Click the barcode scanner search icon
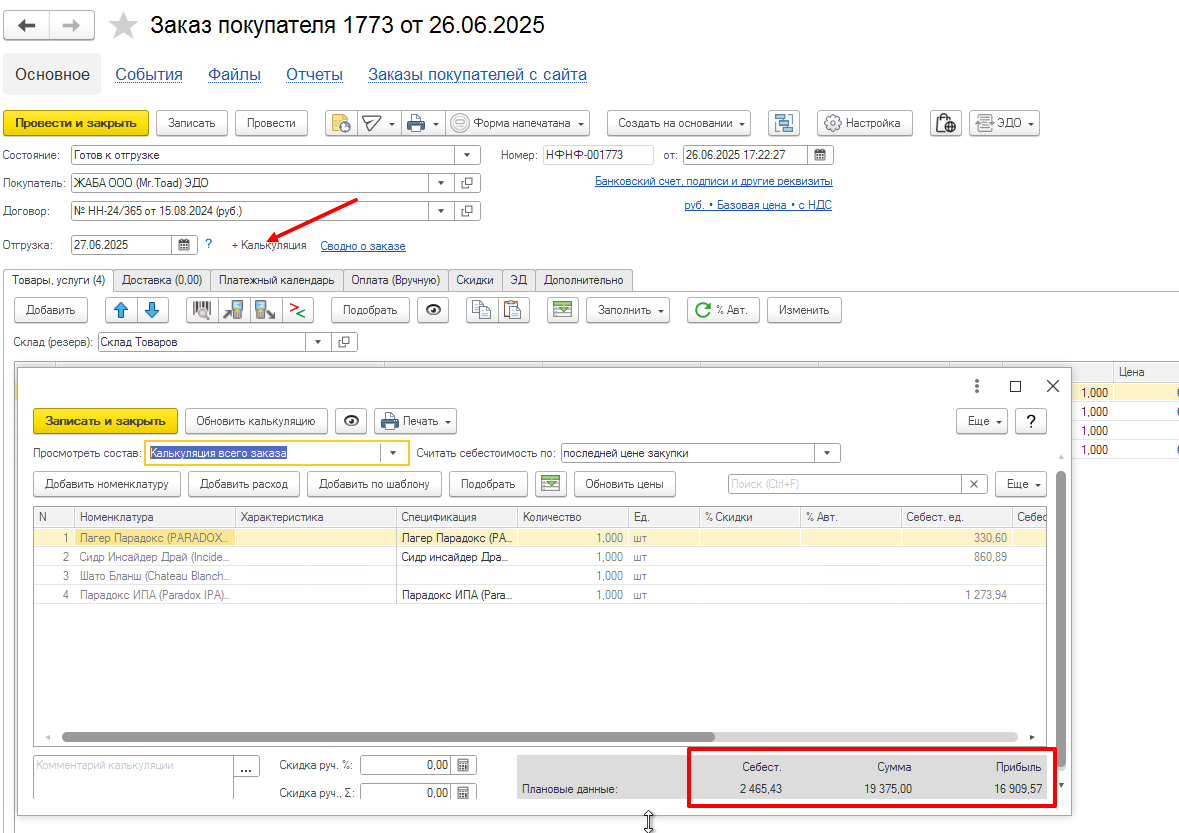1179x833 pixels. click(202, 310)
